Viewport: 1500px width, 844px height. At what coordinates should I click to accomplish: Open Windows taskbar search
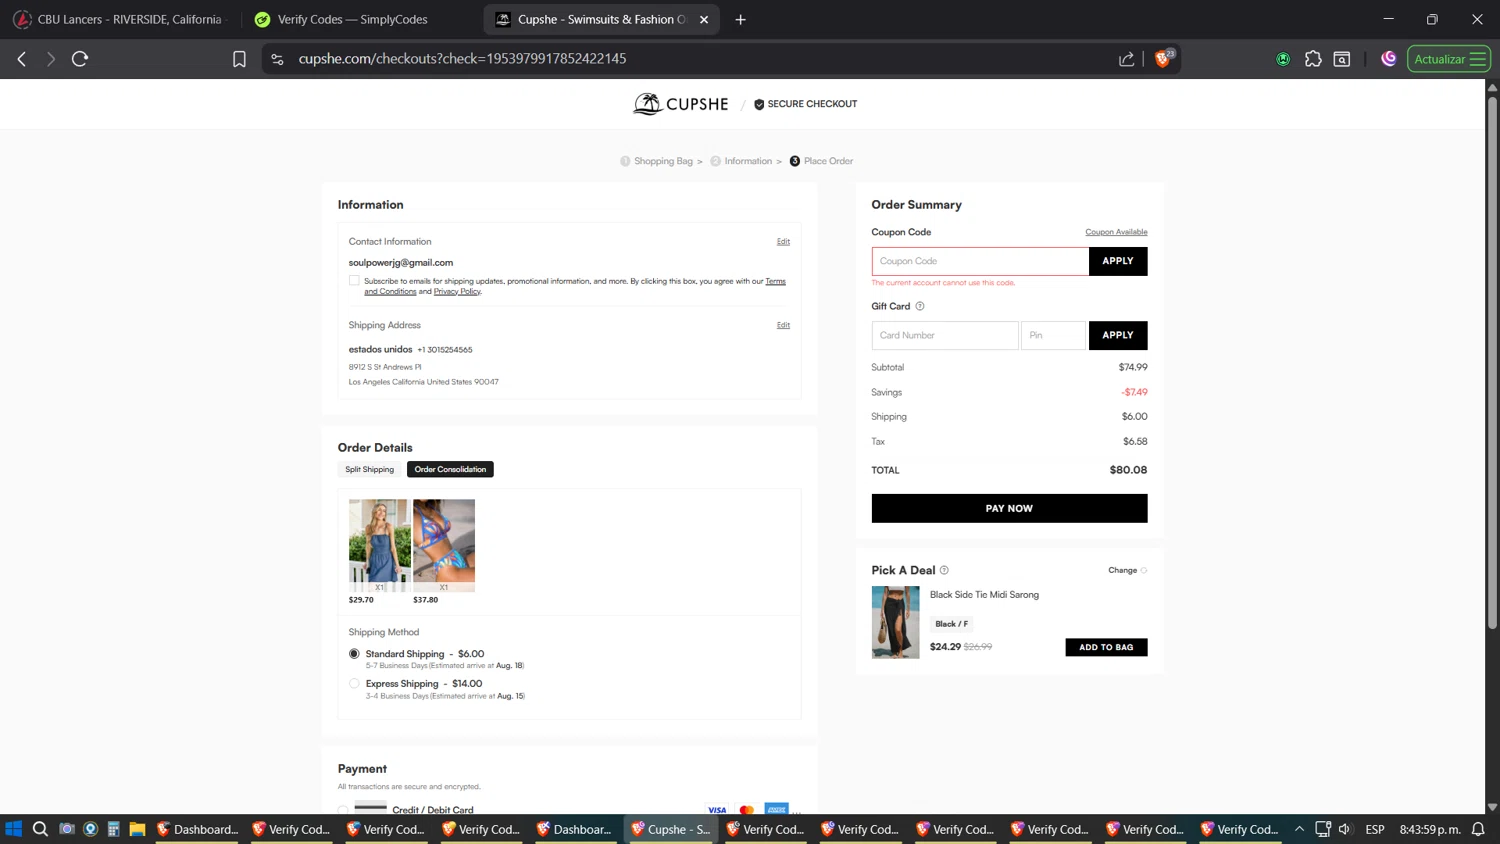point(40,829)
